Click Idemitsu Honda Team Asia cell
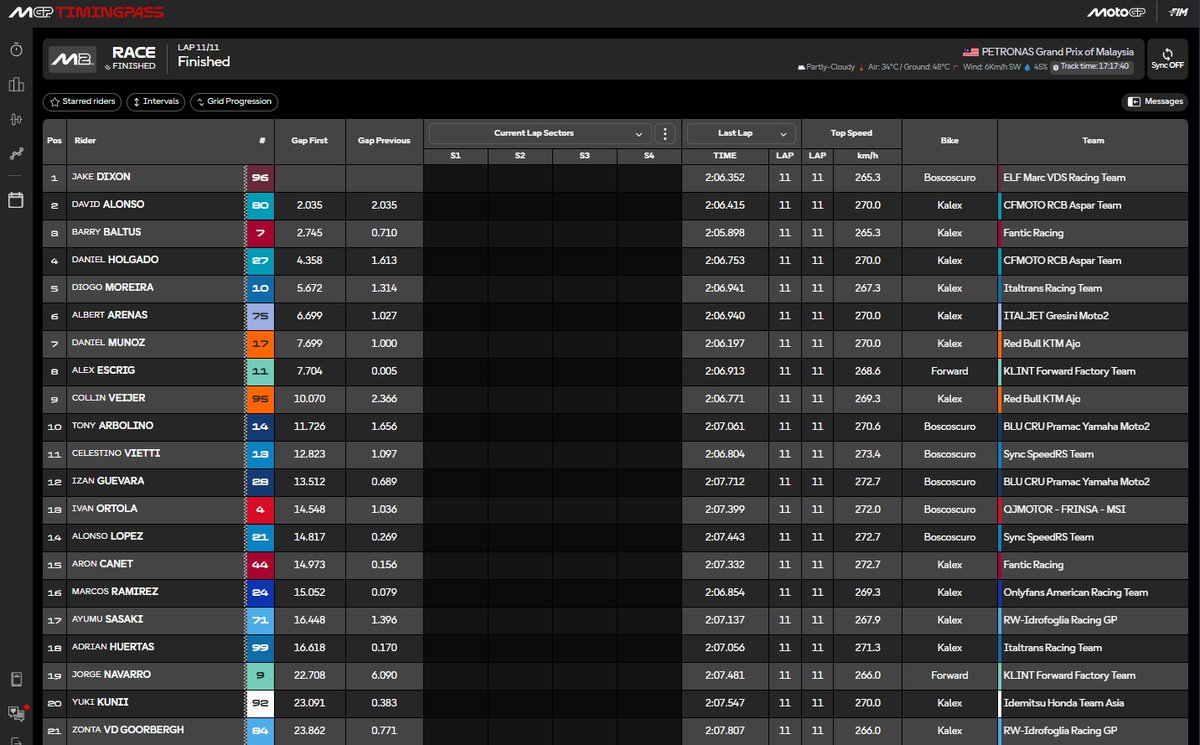Screen dimensions: 1200x745 (x=1092, y=702)
